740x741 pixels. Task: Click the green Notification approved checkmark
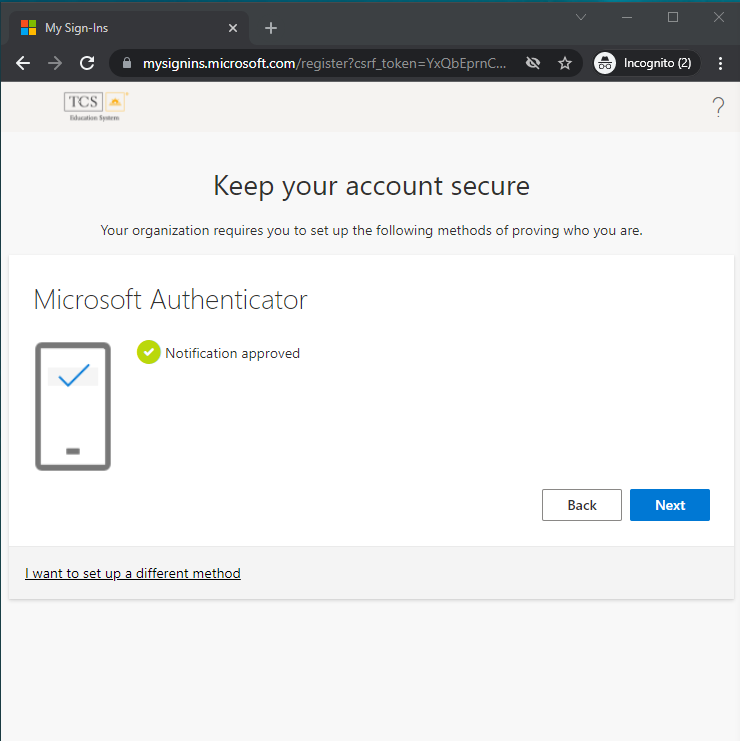click(148, 352)
